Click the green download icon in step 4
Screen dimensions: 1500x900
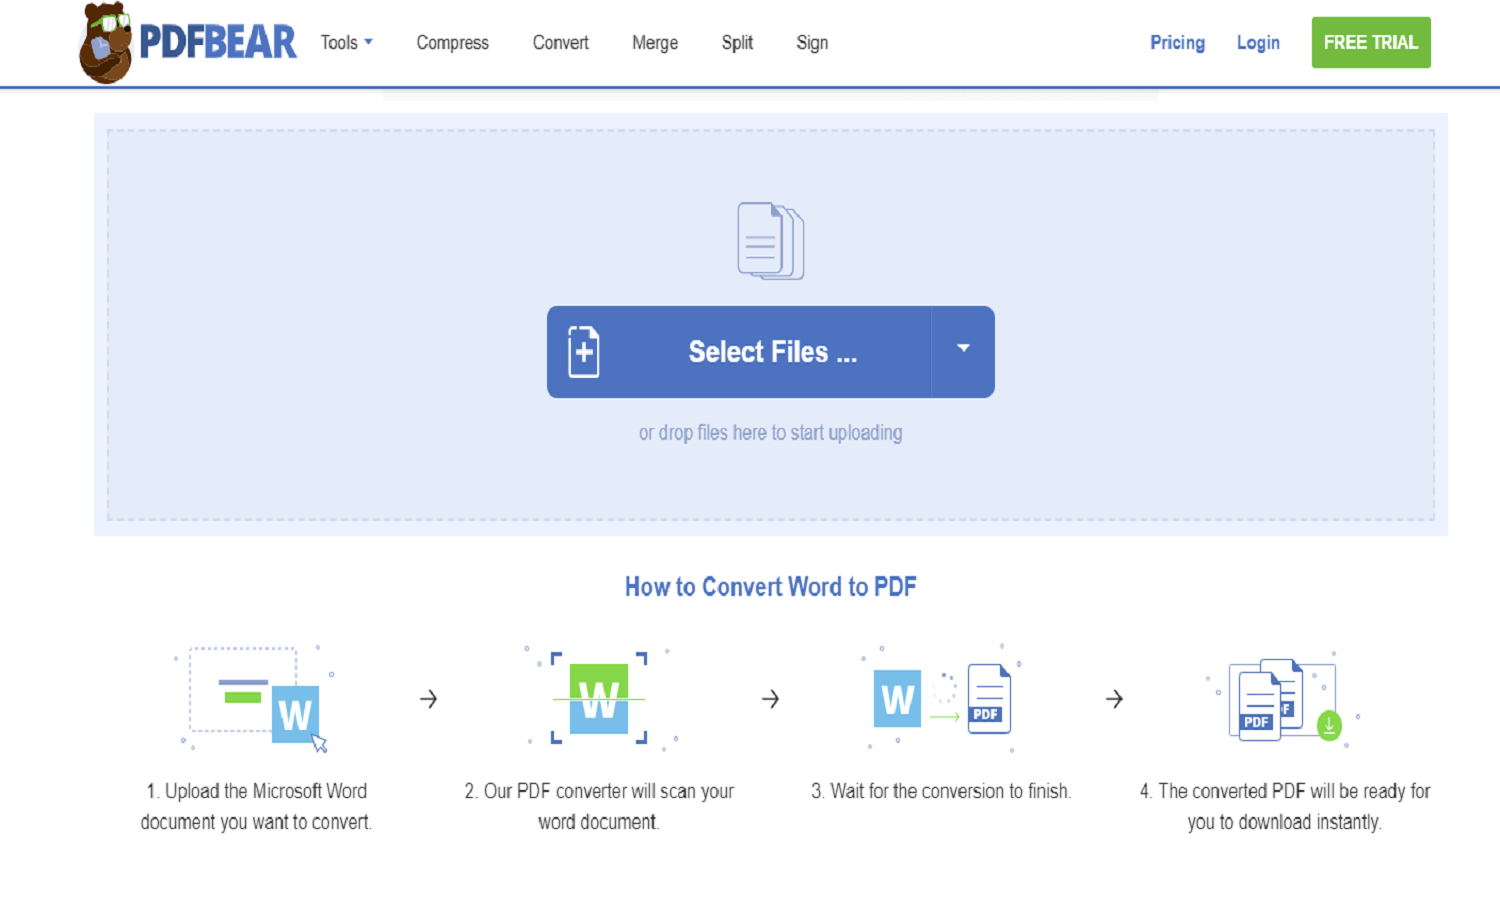point(1328,726)
